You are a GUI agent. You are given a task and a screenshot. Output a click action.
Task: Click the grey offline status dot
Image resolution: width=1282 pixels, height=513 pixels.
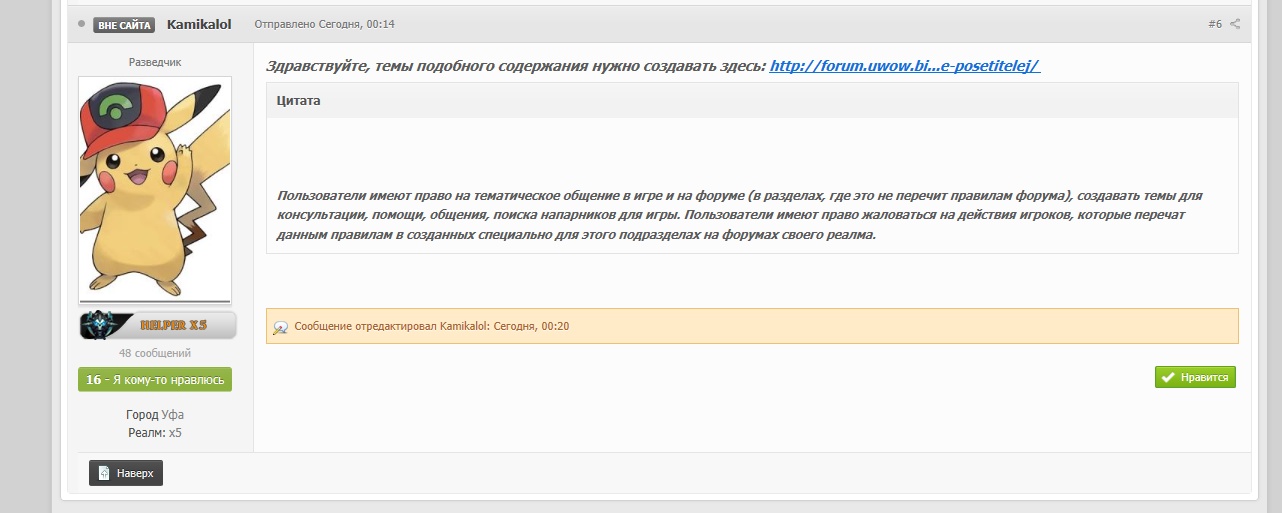pyautogui.click(x=82, y=24)
